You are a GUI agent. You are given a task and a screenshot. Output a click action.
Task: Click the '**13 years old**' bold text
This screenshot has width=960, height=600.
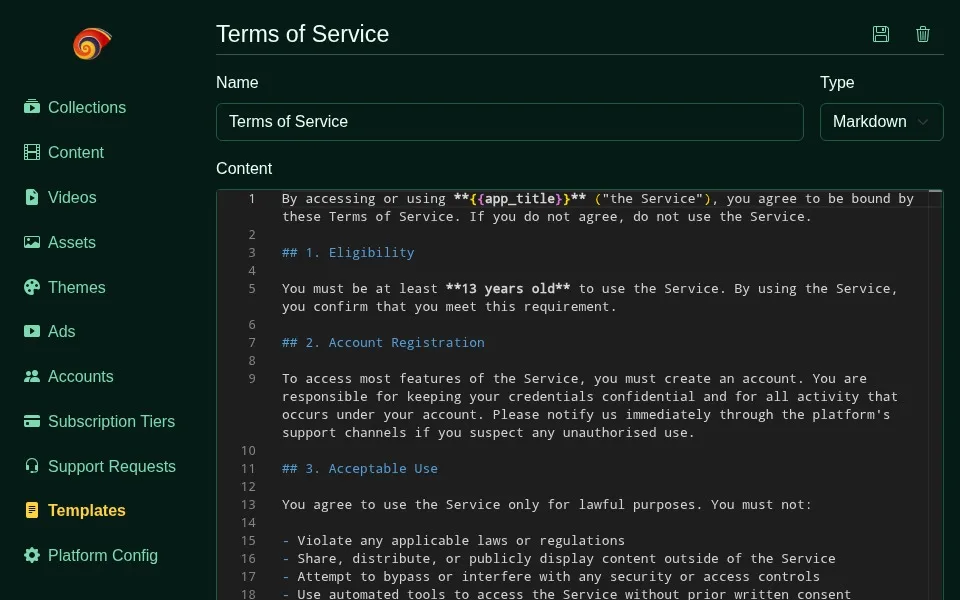tap(508, 288)
